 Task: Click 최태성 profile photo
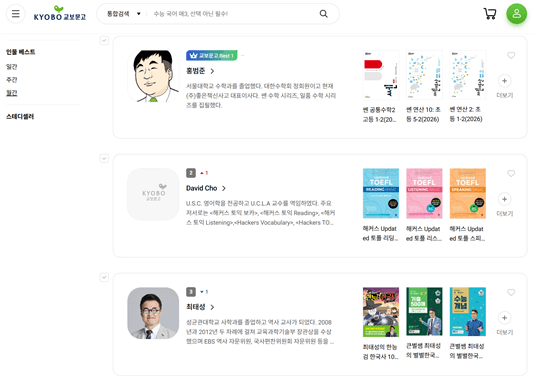153,313
